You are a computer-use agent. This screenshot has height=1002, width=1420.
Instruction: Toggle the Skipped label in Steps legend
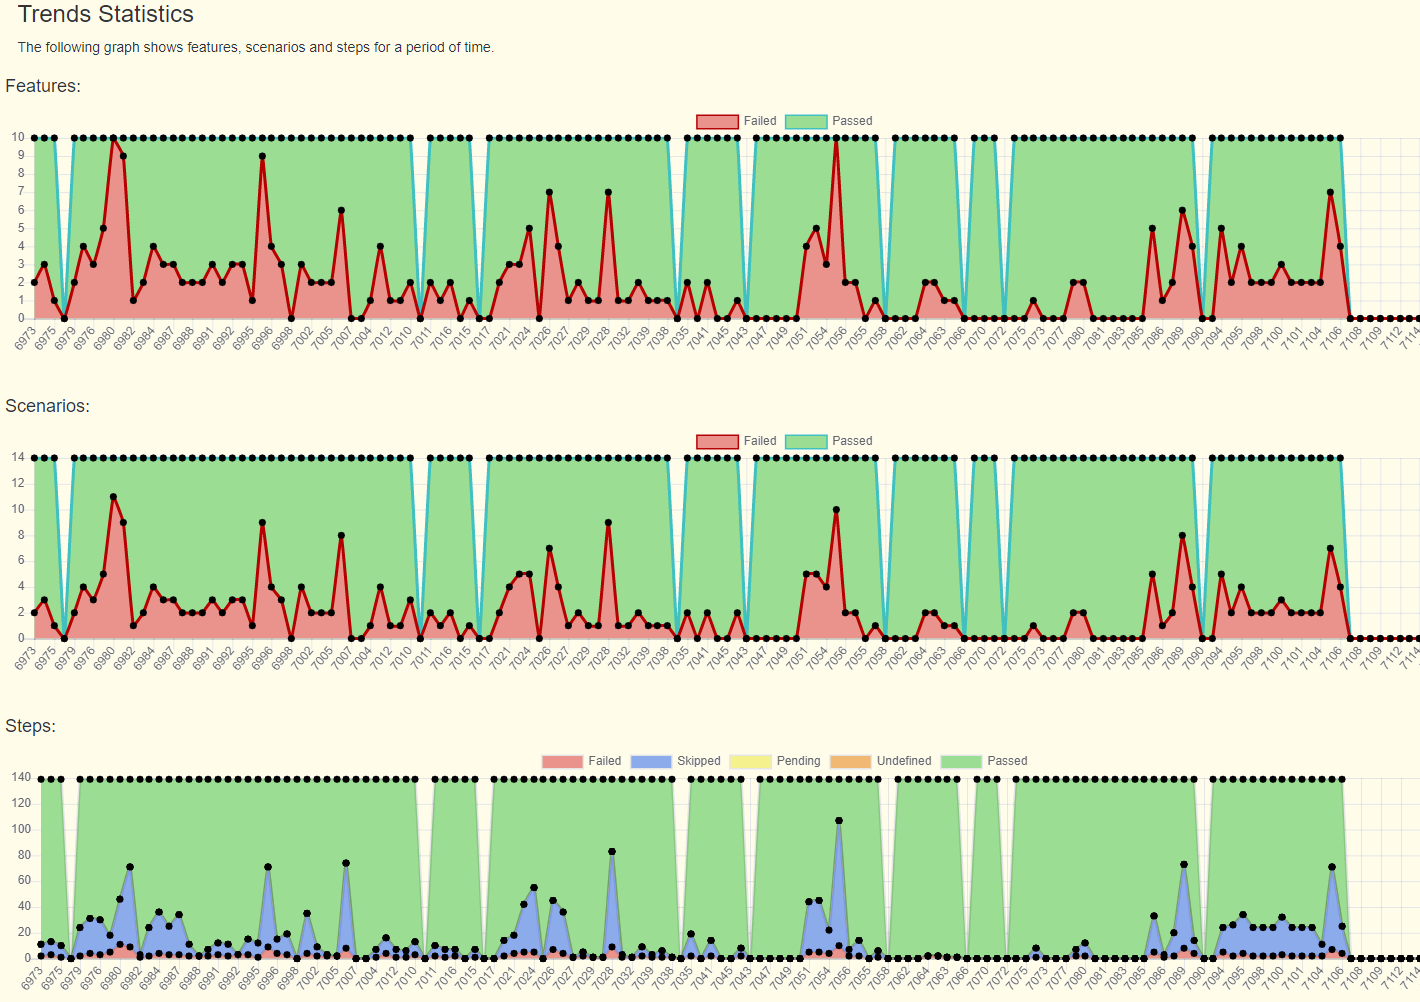(698, 761)
